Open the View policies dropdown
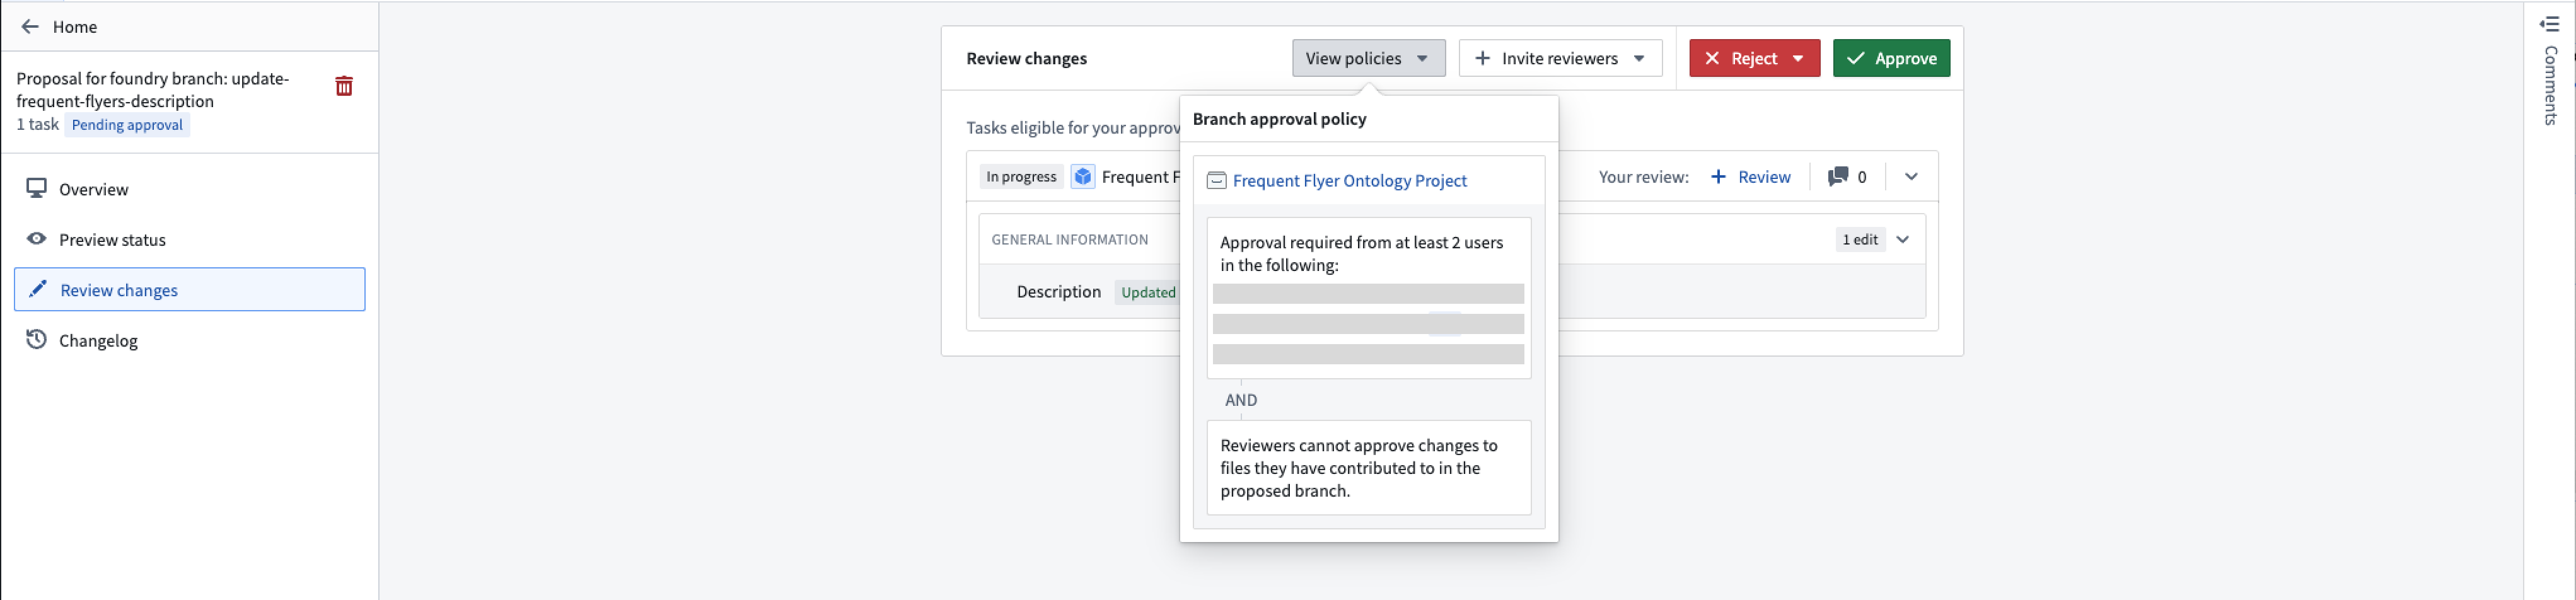The width and height of the screenshot is (2576, 600). click(1368, 58)
